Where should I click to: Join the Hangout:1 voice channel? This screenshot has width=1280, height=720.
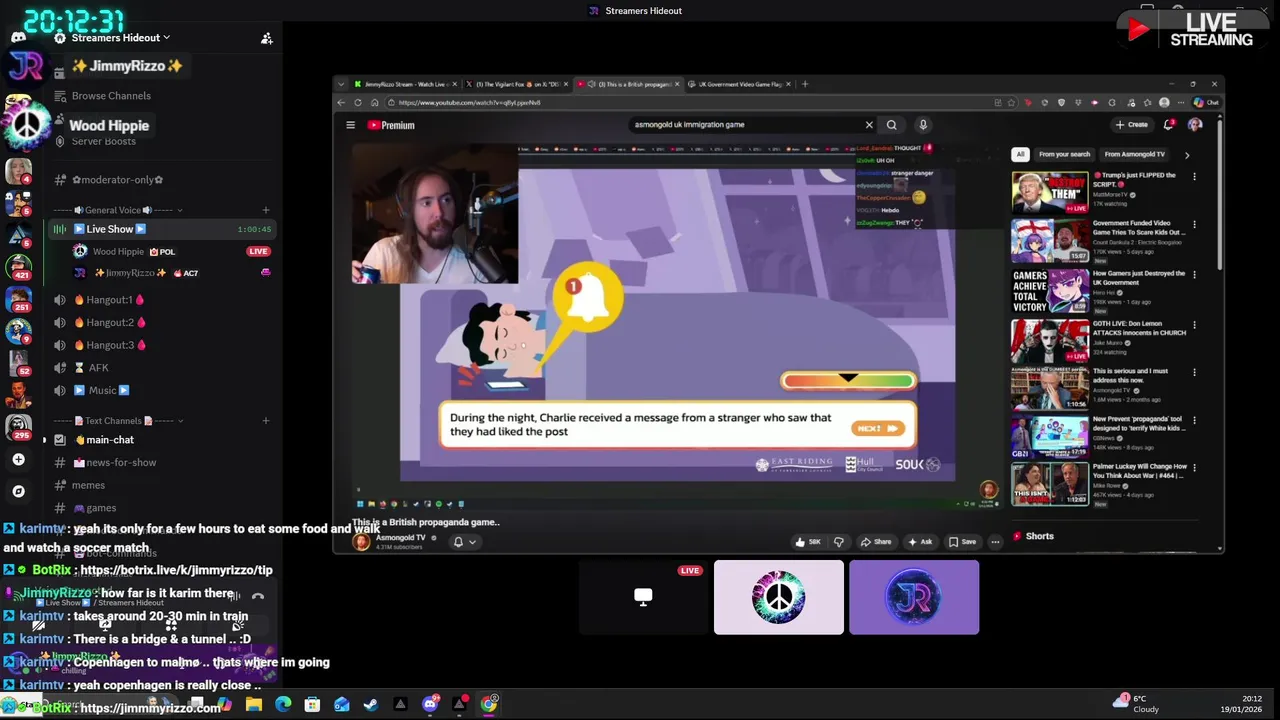(x=115, y=300)
